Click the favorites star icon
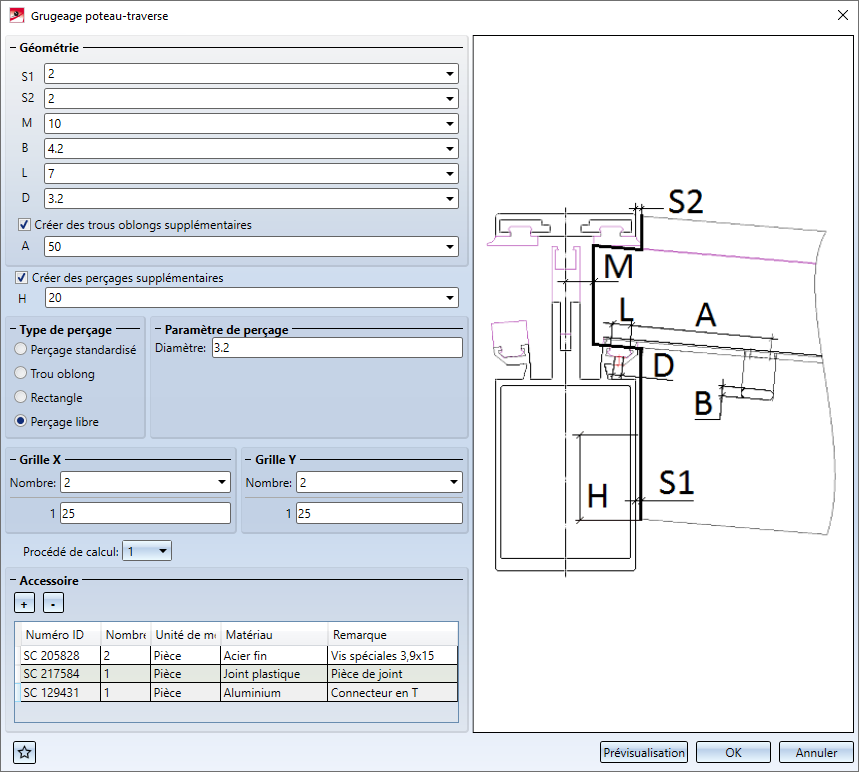 [x=24, y=752]
